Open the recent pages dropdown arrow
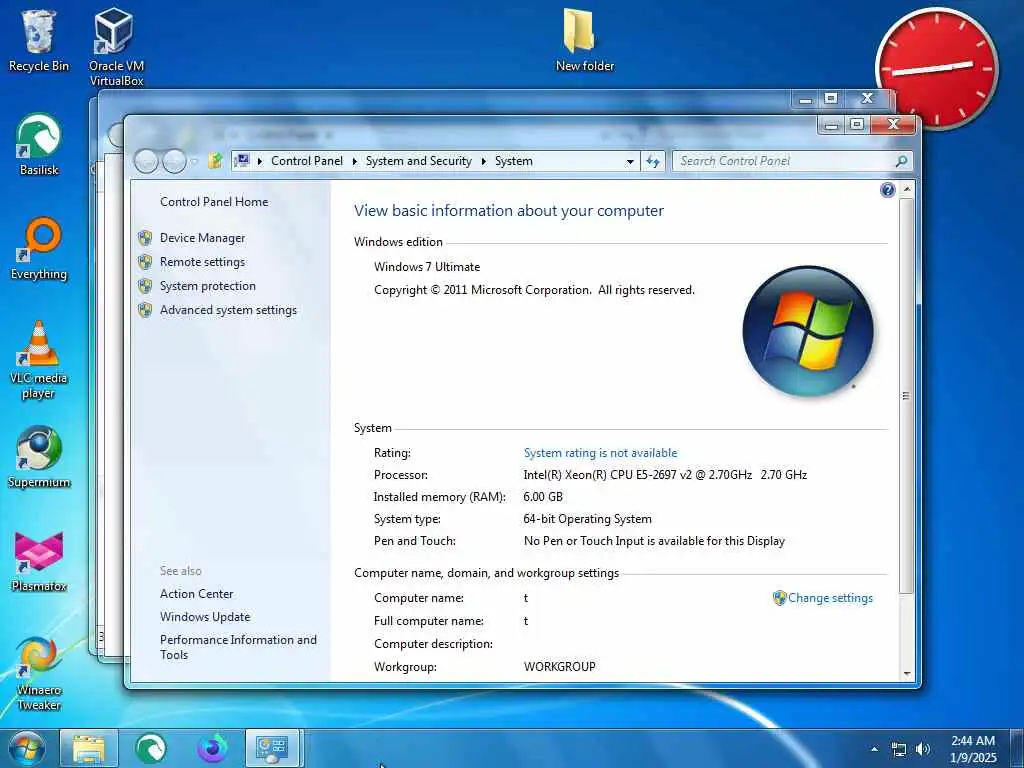 pos(195,161)
